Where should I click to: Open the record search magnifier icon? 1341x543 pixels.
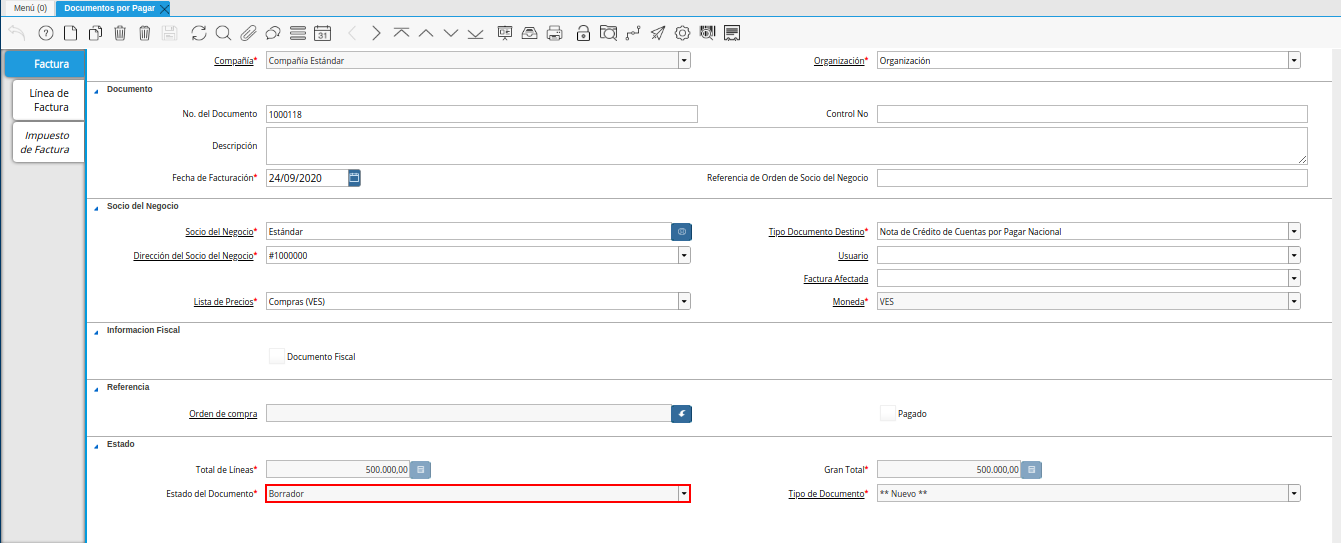(x=223, y=33)
